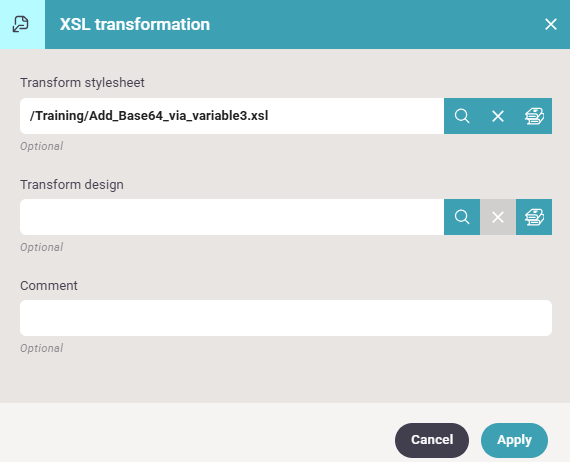Focus the Transform stylesheet input field

click(232, 116)
